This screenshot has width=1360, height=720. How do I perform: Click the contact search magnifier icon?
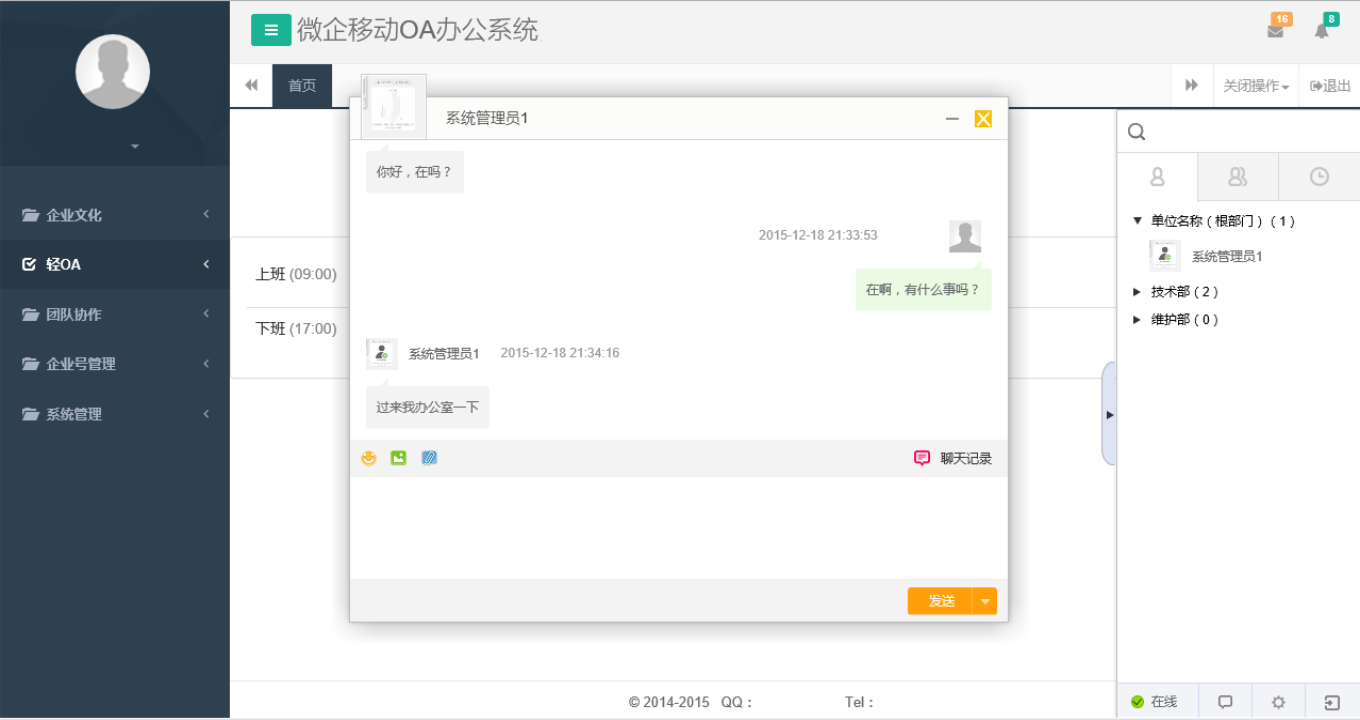tap(1136, 132)
